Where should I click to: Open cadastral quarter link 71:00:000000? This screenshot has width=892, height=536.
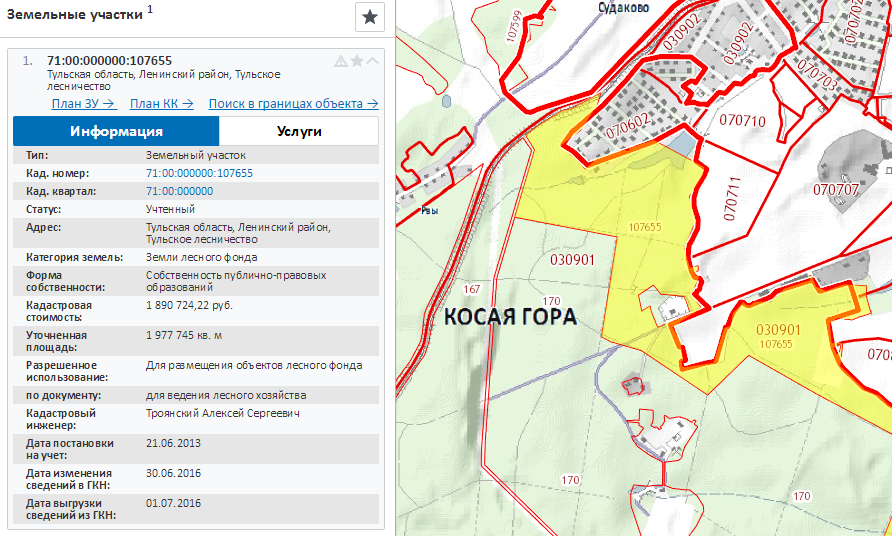[179, 191]
